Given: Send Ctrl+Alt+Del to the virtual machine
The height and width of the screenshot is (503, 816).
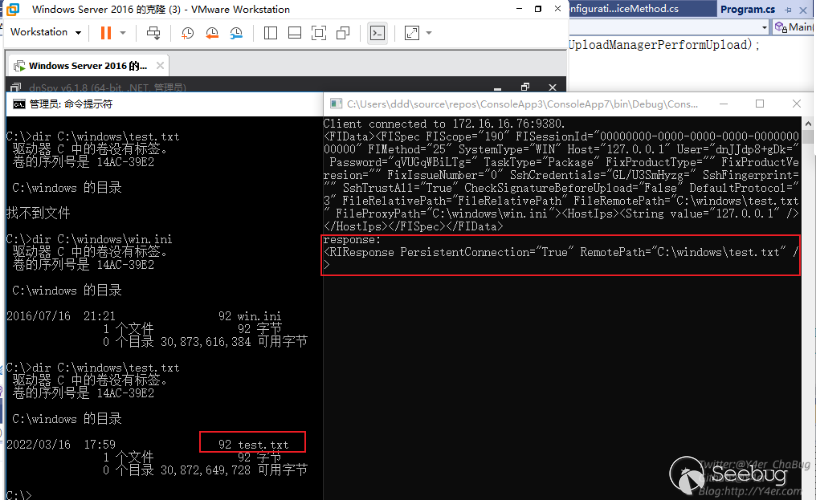Looking at the screenshot, I should click(x=154, y=33).
